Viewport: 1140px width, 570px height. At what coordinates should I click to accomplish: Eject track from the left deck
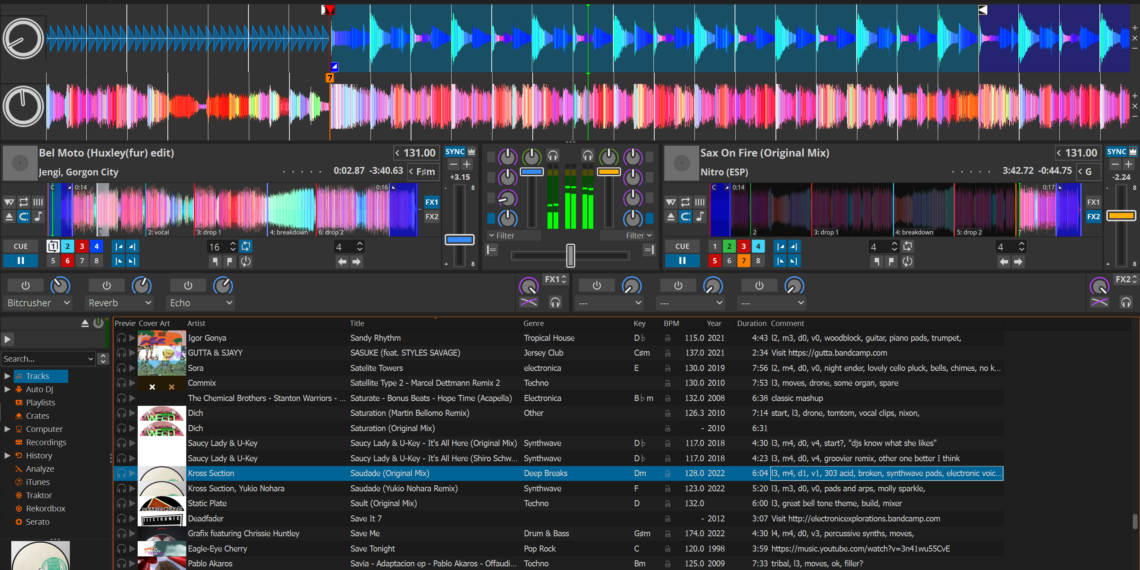10,216
